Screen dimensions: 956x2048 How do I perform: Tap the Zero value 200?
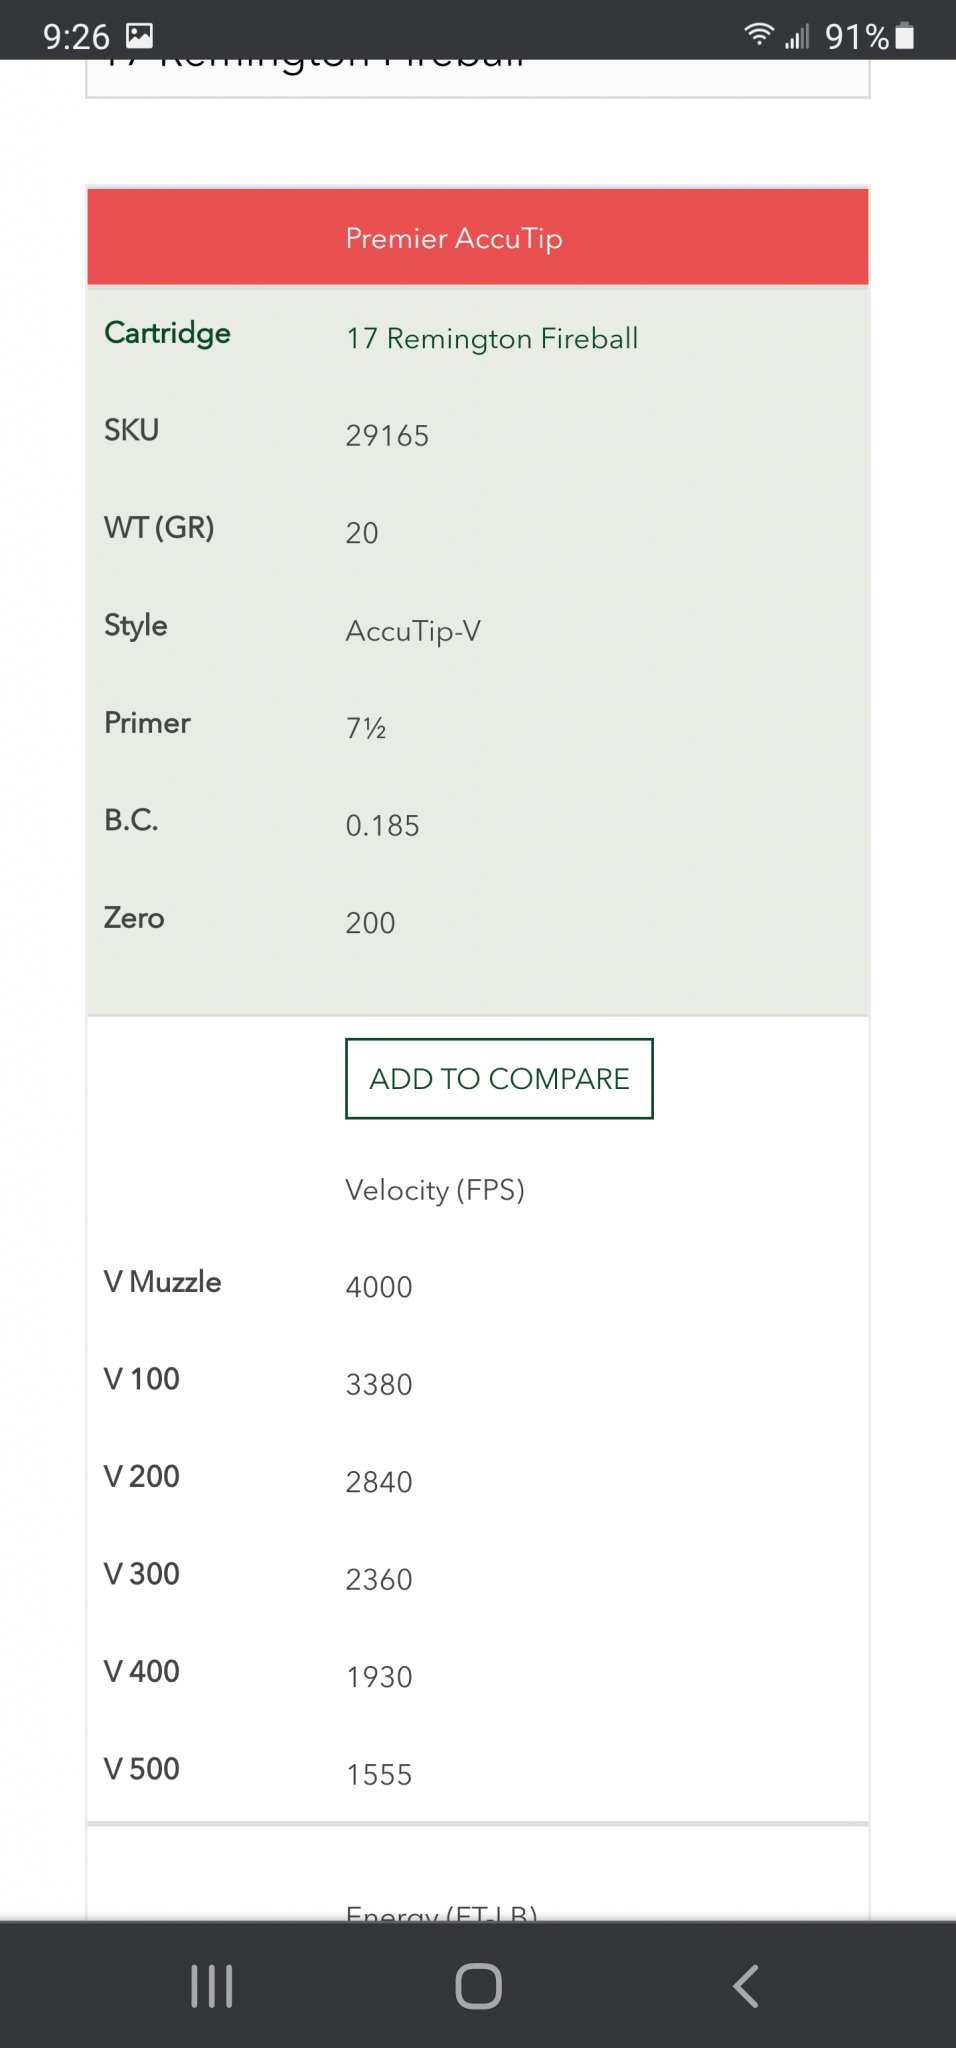(x=370, y=922)
